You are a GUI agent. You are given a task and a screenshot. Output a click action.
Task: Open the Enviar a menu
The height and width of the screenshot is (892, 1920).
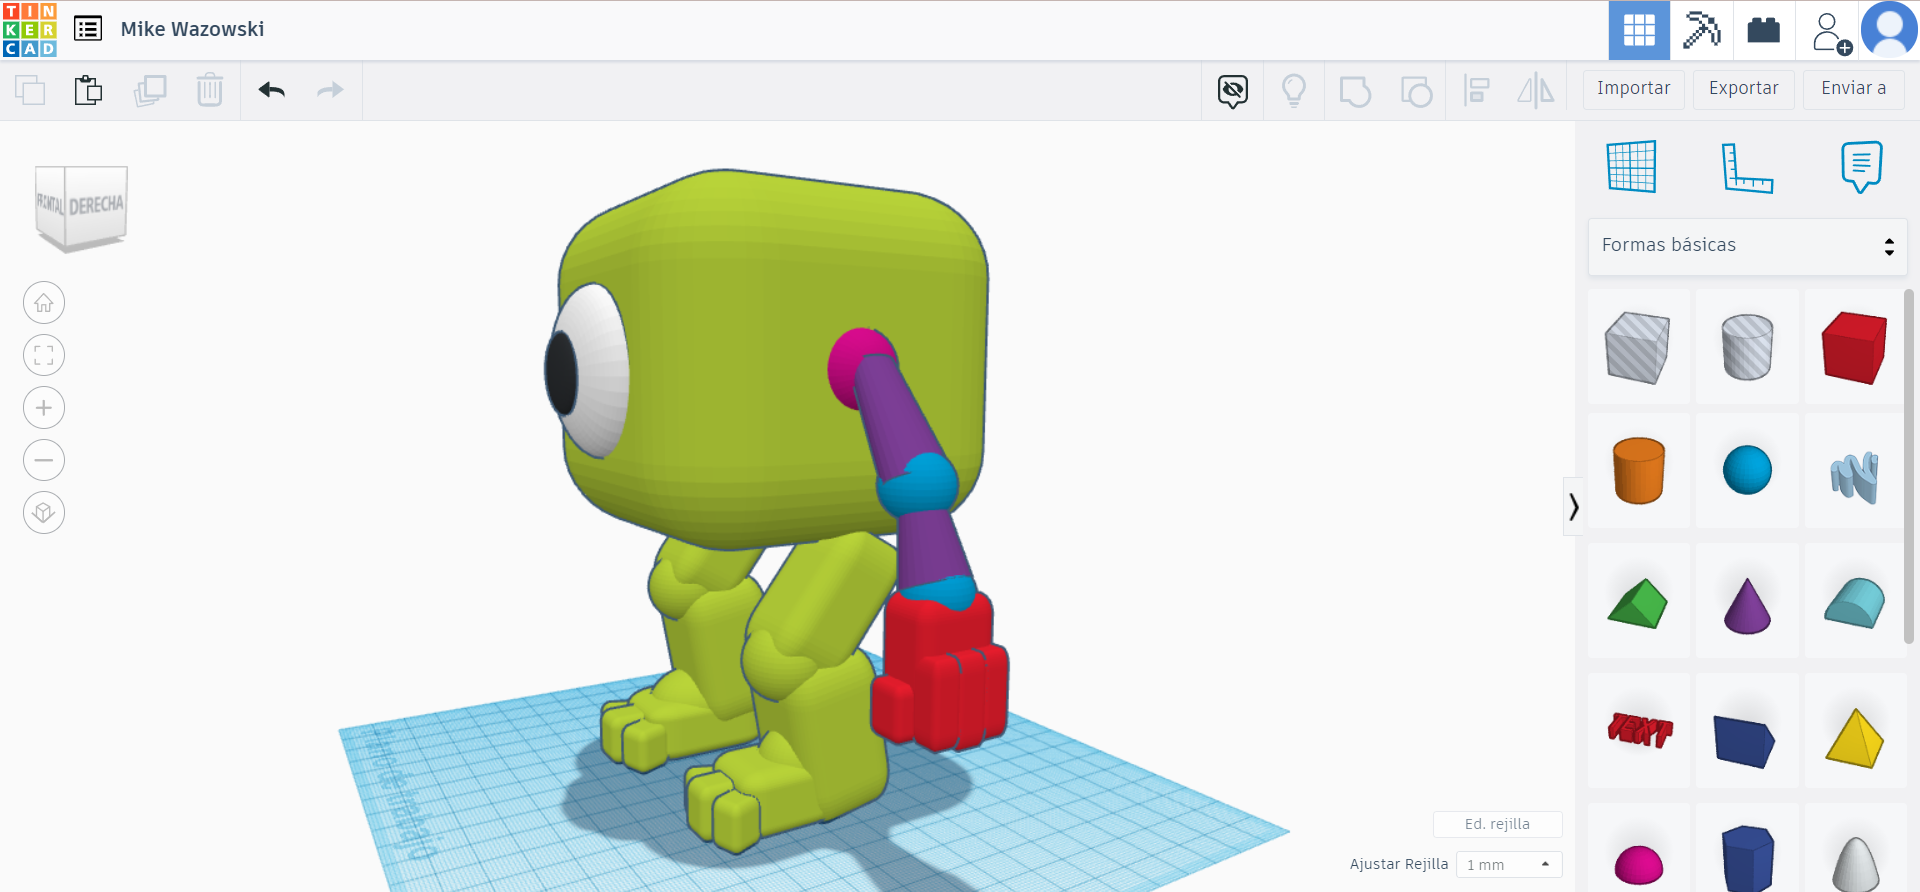pyautogui.click(x=1854, y=89)
